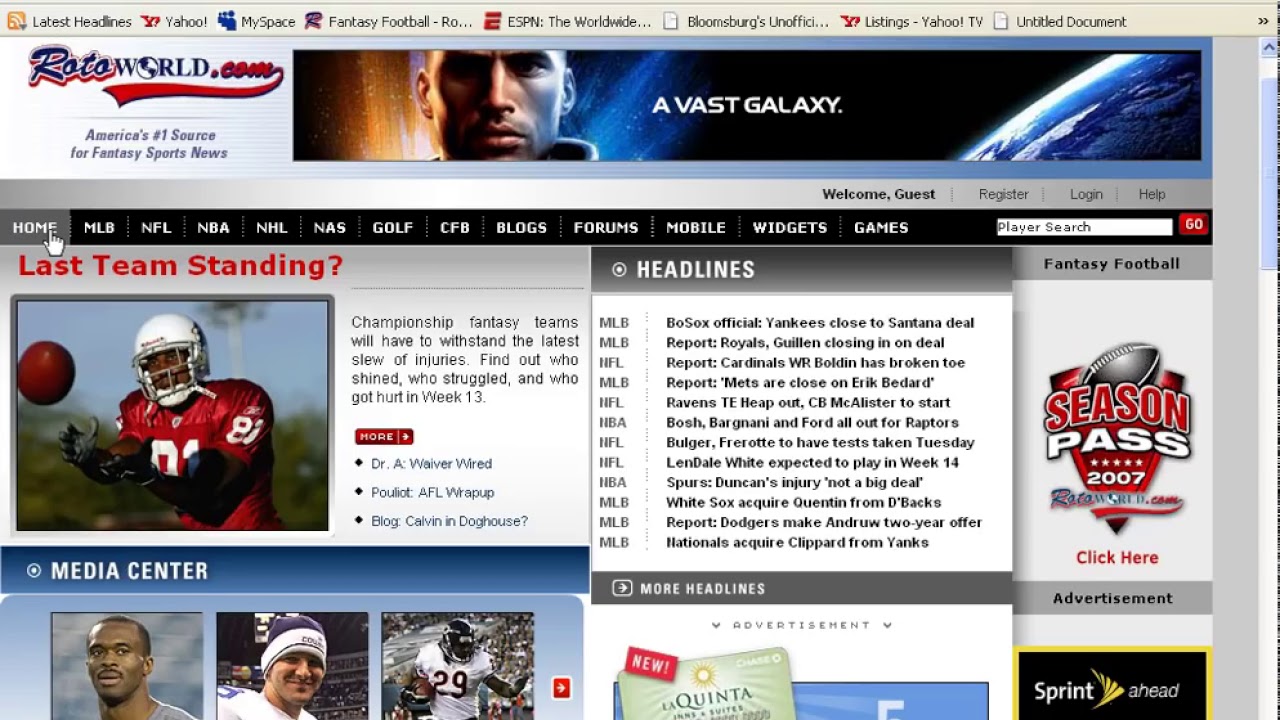Go to the HOME nav tab
Viewport: 1280px width, 720px height.
pos(35,227)
